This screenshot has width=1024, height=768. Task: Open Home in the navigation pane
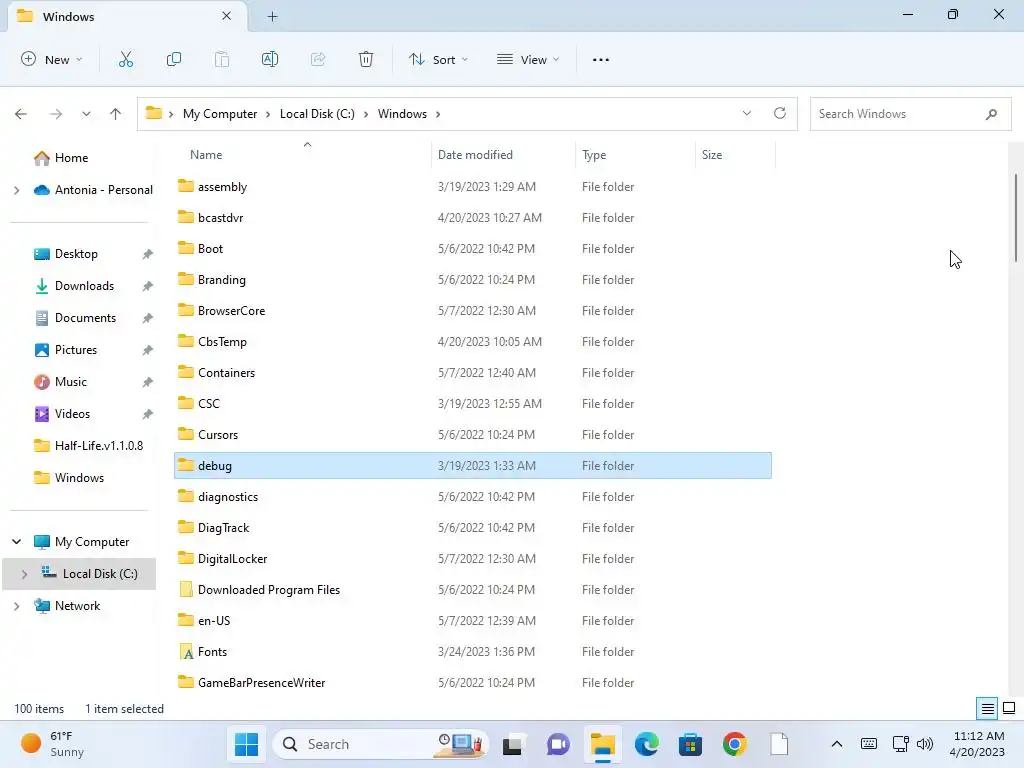71,157
